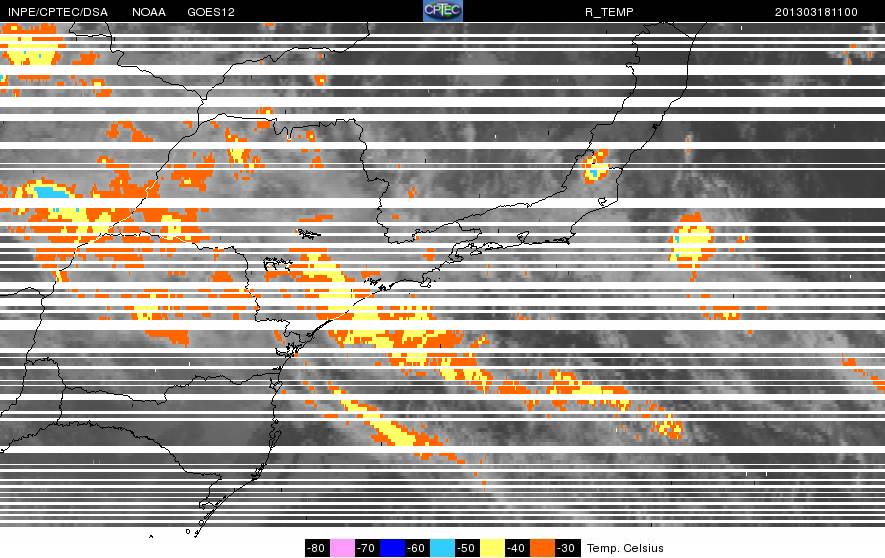Click the -30 legend value
The height and width of the screenshot is (558, 885).
[x=567, y=548]
